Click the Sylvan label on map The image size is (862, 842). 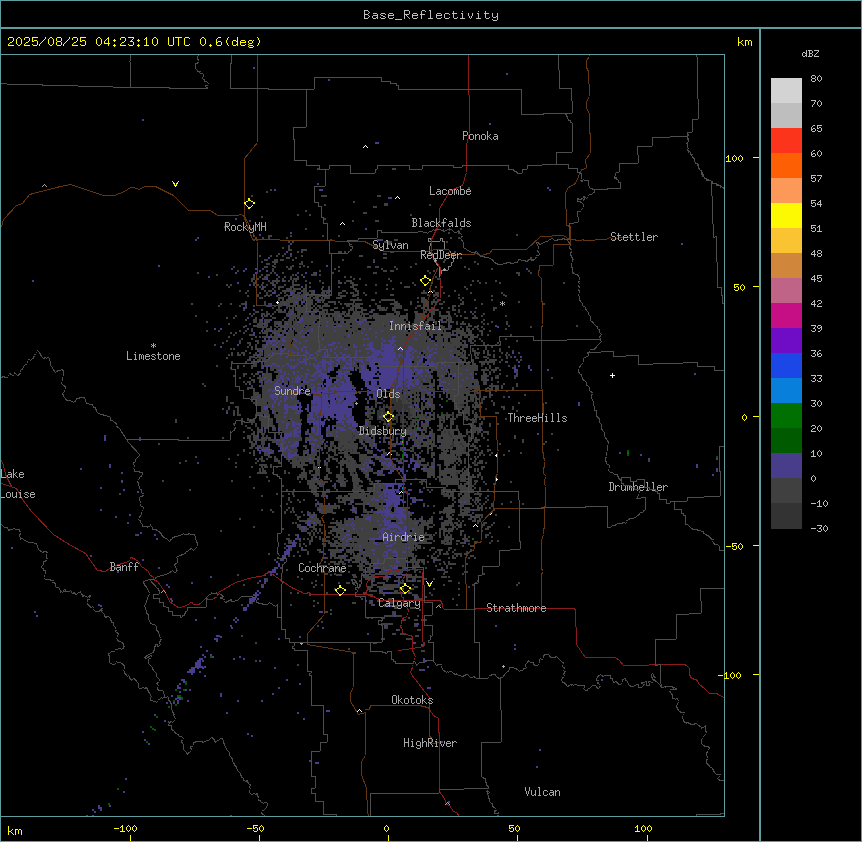pyautogui.click(x=390, y=245)
